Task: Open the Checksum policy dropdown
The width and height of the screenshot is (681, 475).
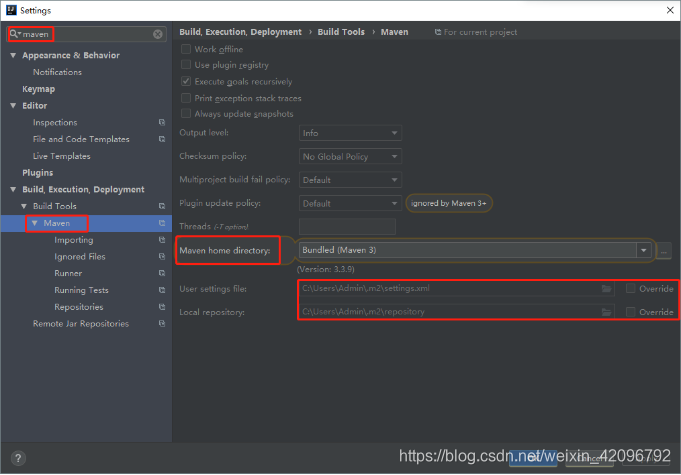Action: click(x=350, y=156)
